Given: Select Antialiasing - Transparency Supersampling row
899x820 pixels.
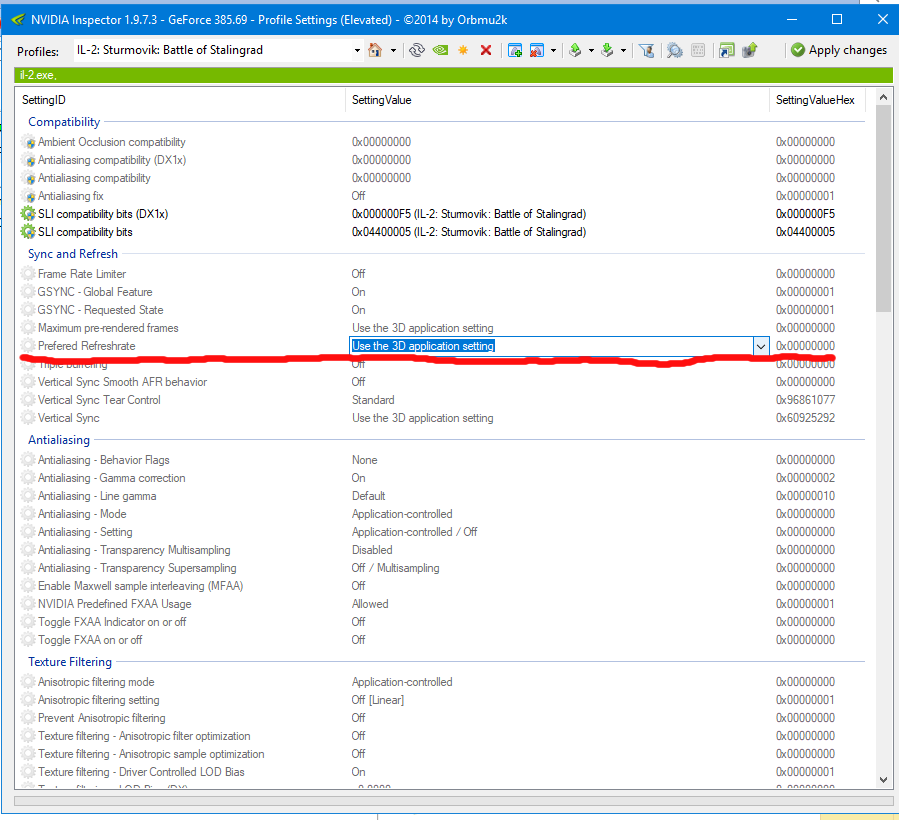Looking at the screenshot, I should pyautogui.click(x=440, y=568).
